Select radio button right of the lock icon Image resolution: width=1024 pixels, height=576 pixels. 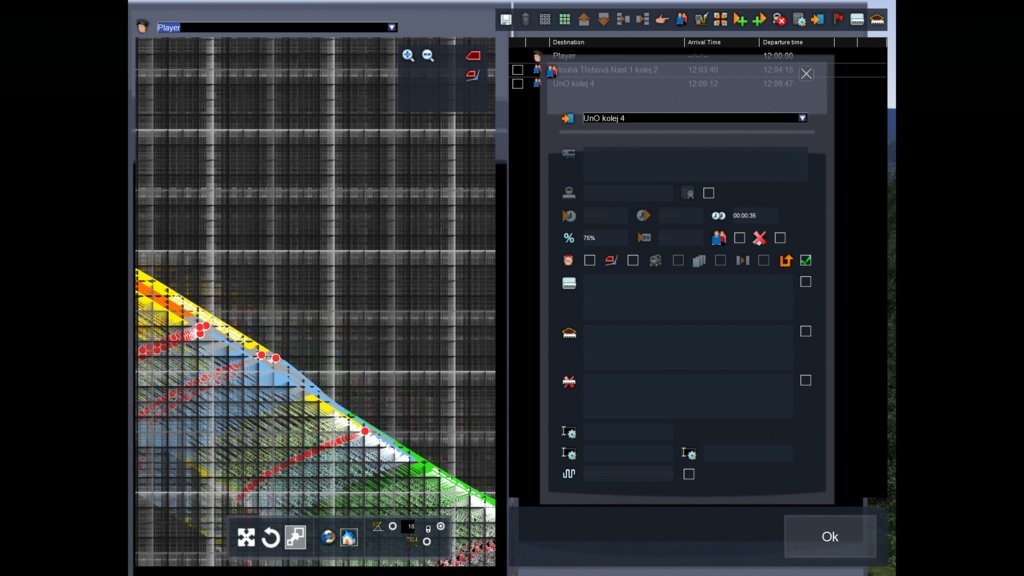(x=441, y=526)
